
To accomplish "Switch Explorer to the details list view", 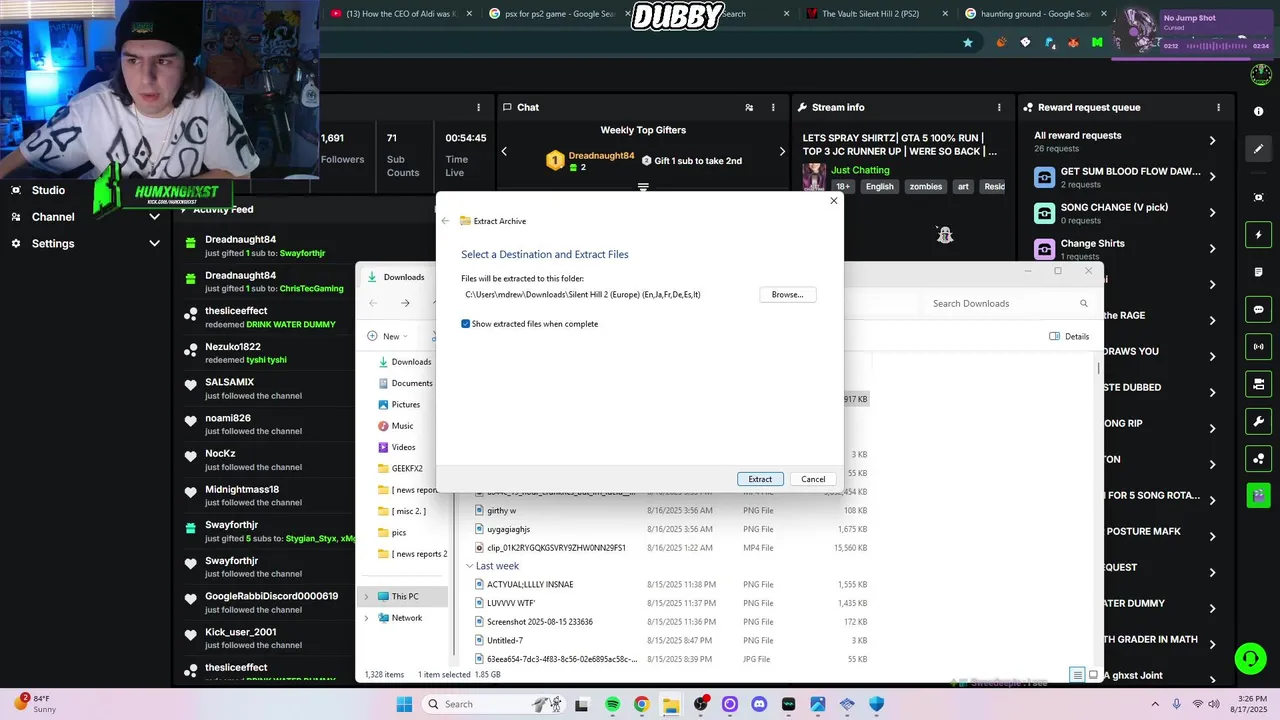I will pyautogui.click(x=1077, y=675).
